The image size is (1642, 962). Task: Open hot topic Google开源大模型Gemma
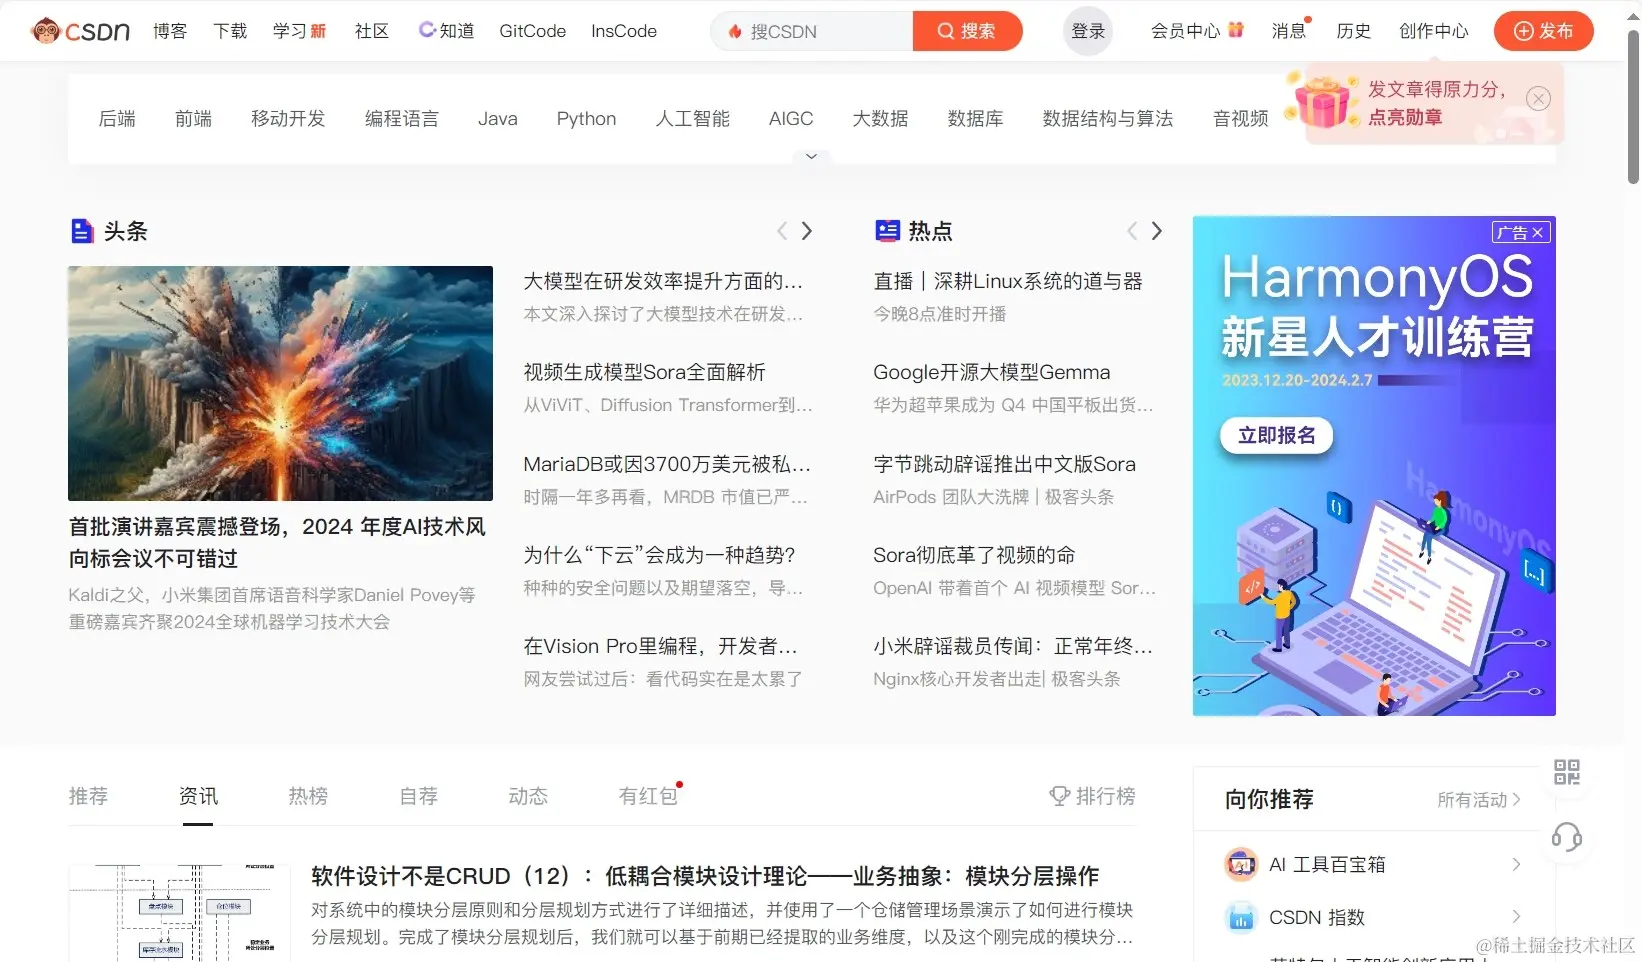991,372
